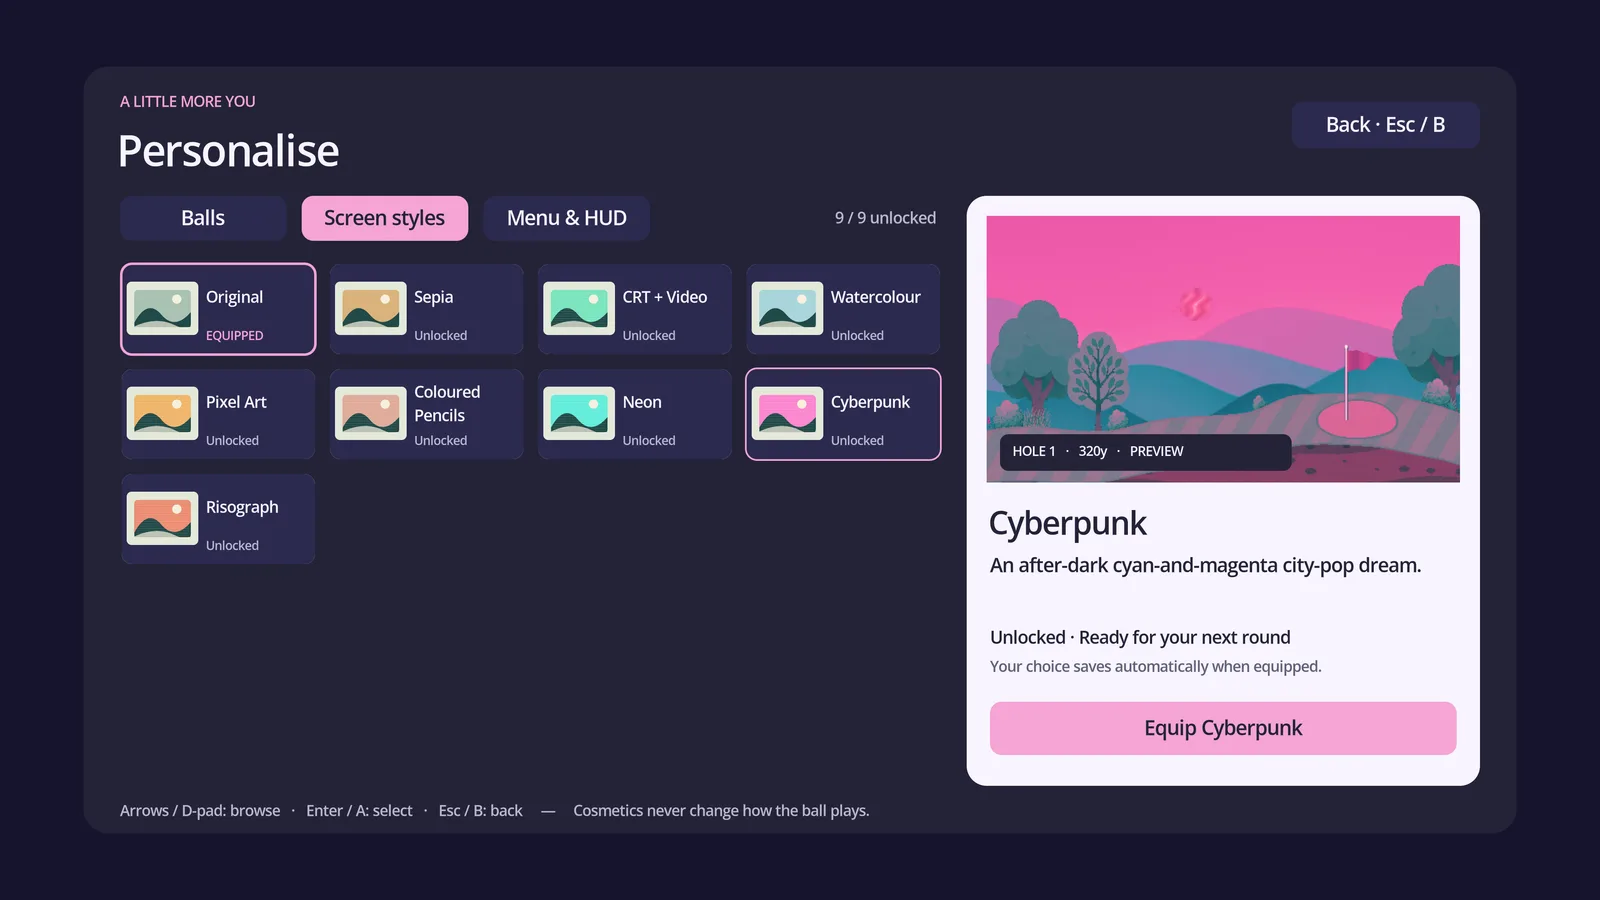Click 'Unlocked · Ready for your next round'
The image size is (1600, 900).
pos(1140,637)
